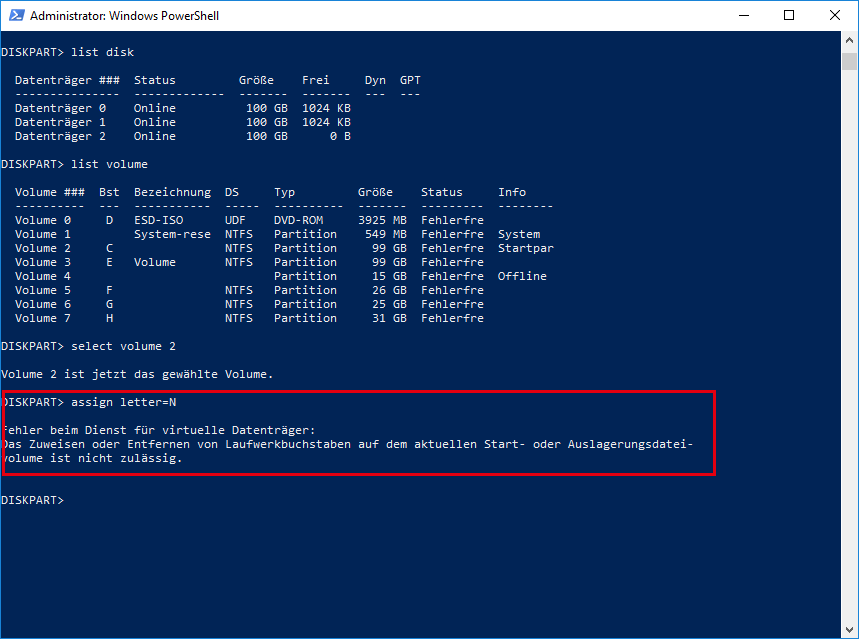Image resolution: width=859 pixels, height=639 pixels.
Task: Click the "Fehler beim Dienst" error line
Action: point(158,430)
